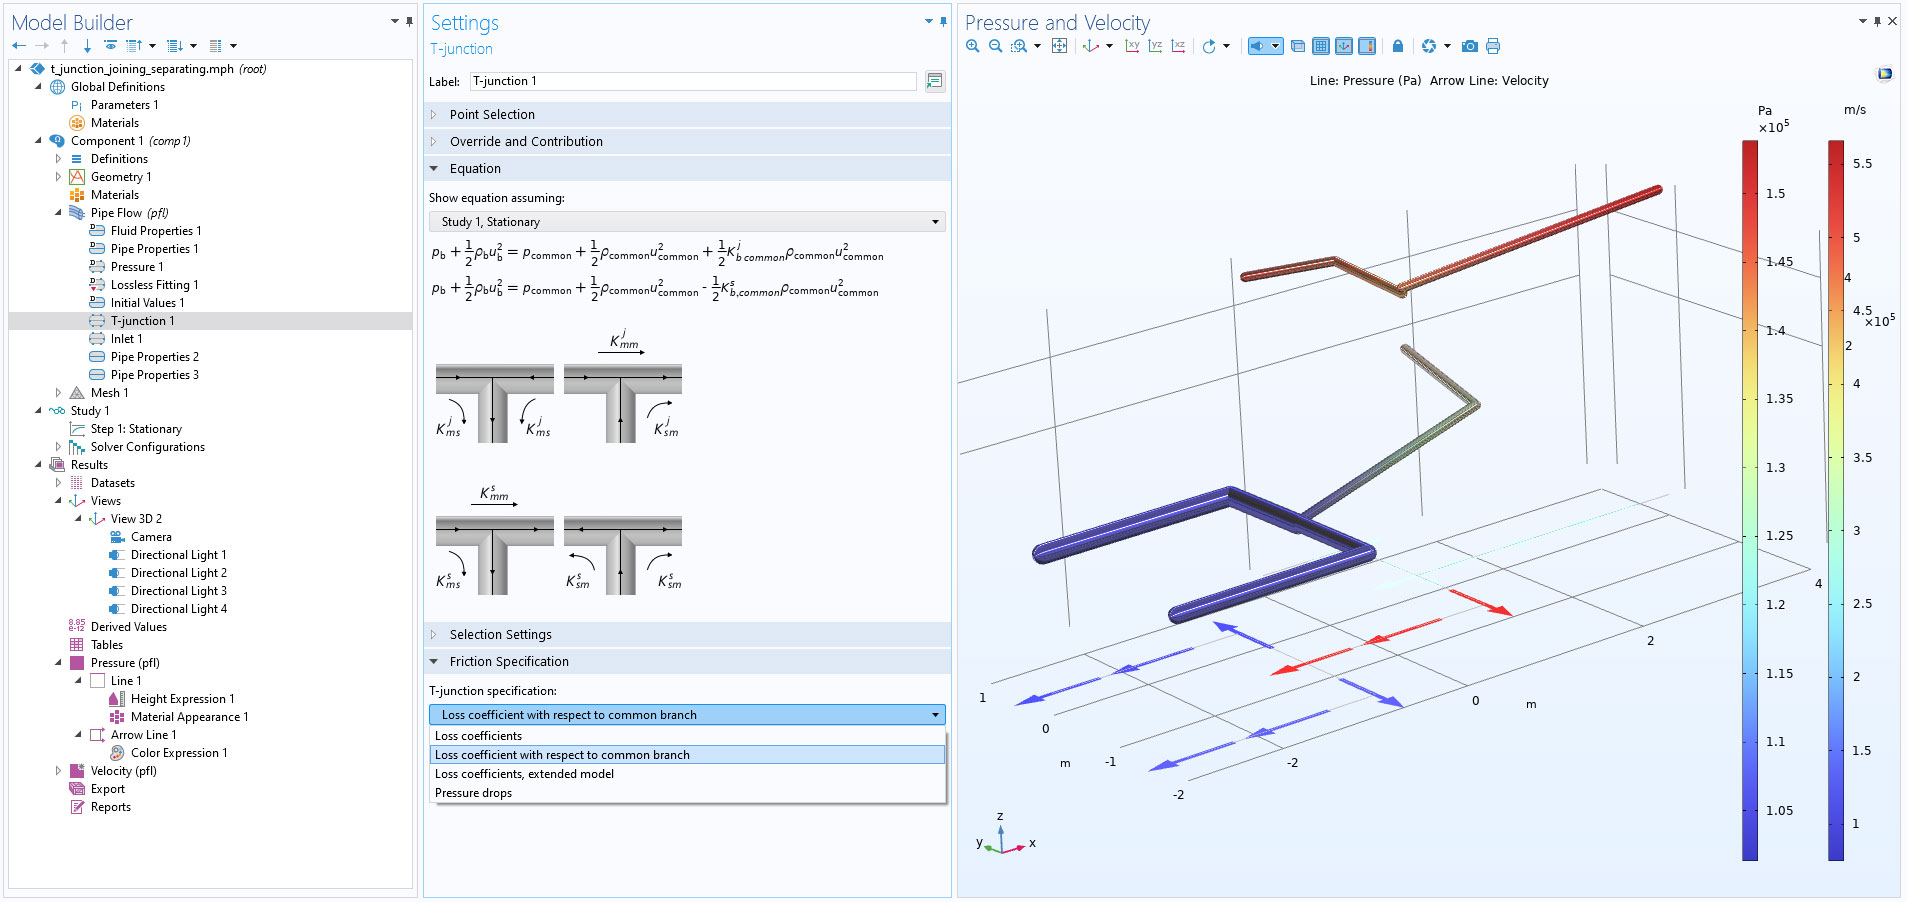1907x902 pixels.
Task: Open the Derived Values node
Action: click(x=128, y=627)
